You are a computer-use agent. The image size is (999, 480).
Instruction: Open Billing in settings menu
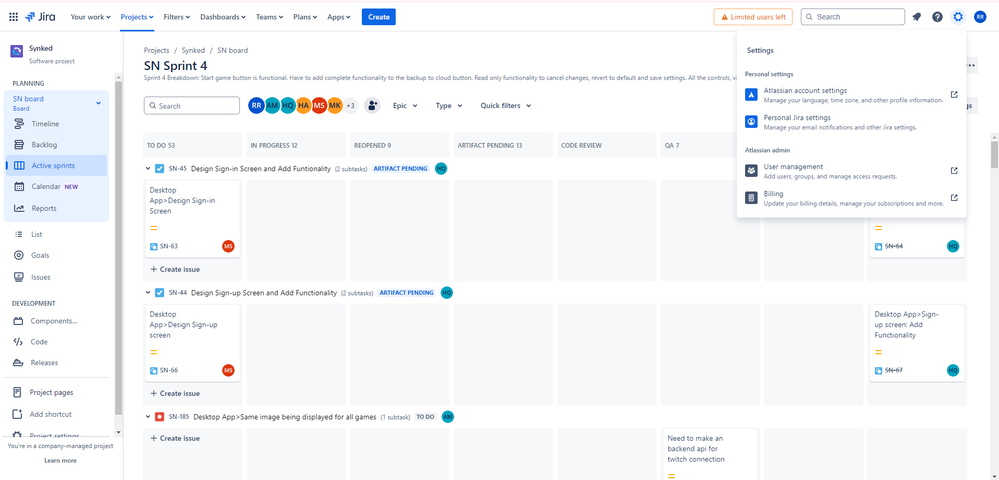click(x=851, y=198)
